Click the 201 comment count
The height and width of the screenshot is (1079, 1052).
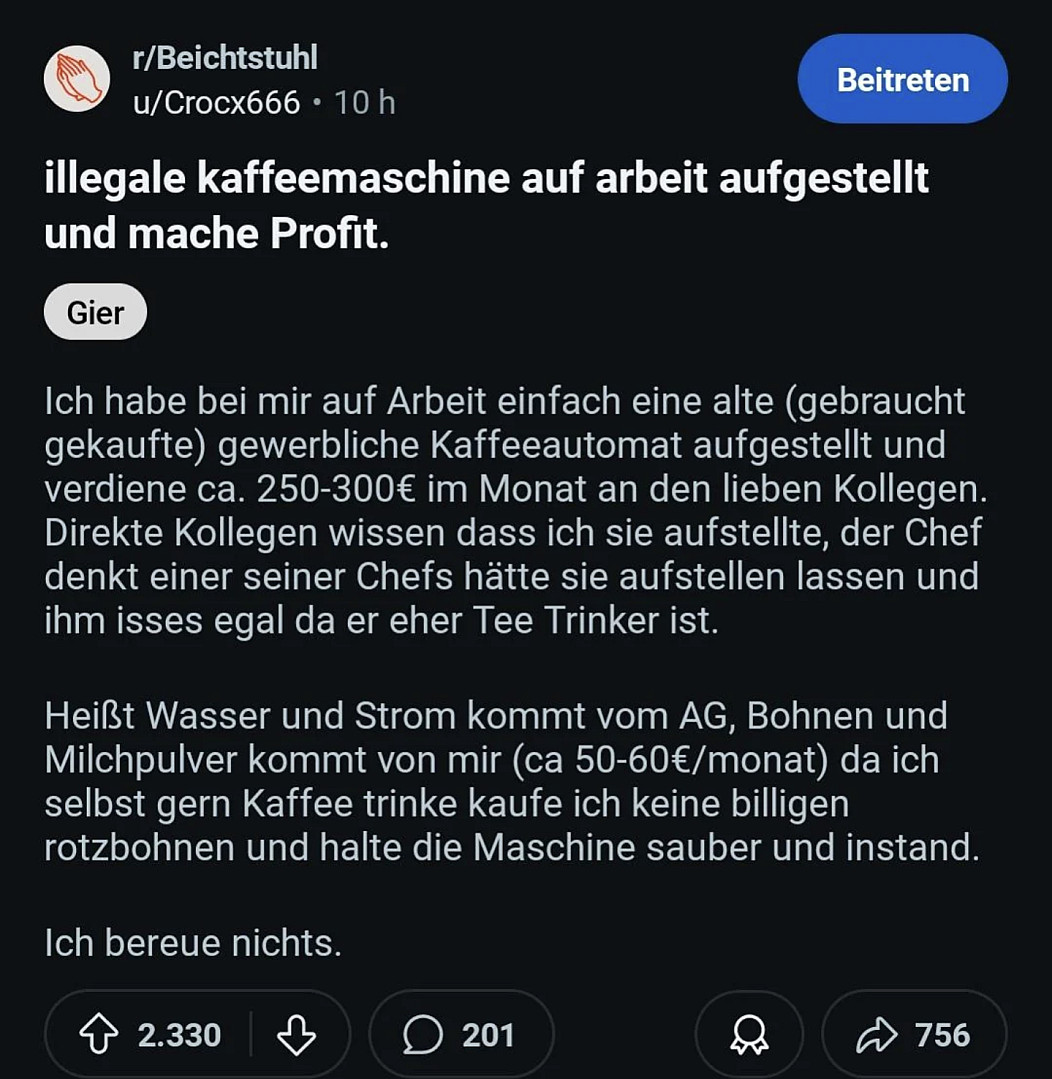pyautogui.click(x=488, y=1035)
